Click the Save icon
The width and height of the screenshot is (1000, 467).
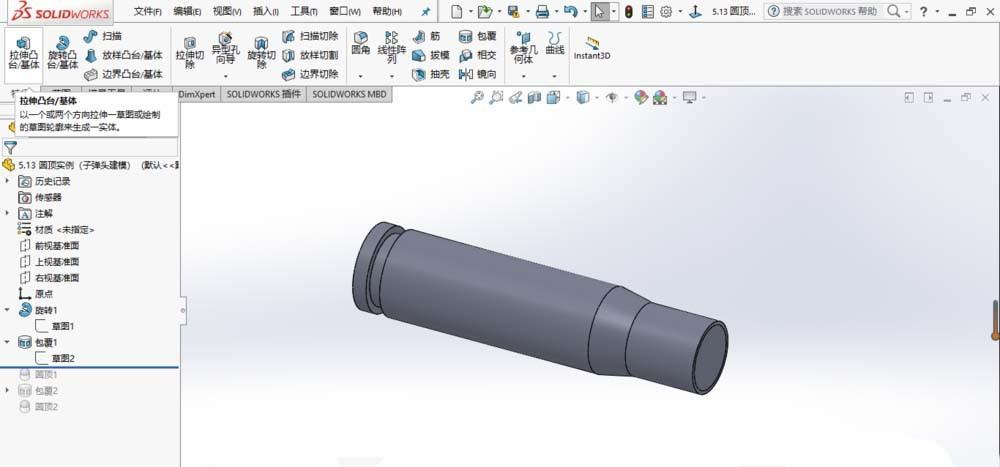513,11
